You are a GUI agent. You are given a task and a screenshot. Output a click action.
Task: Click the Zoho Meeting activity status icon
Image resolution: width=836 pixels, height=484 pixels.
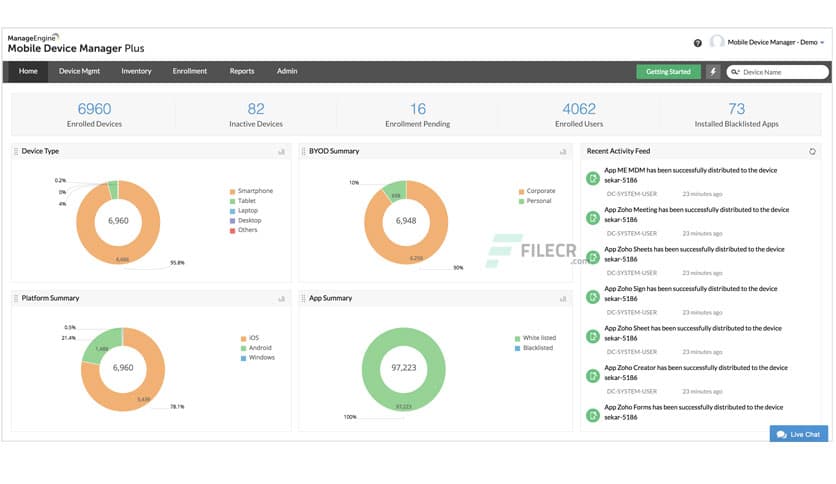click(593, 218)
